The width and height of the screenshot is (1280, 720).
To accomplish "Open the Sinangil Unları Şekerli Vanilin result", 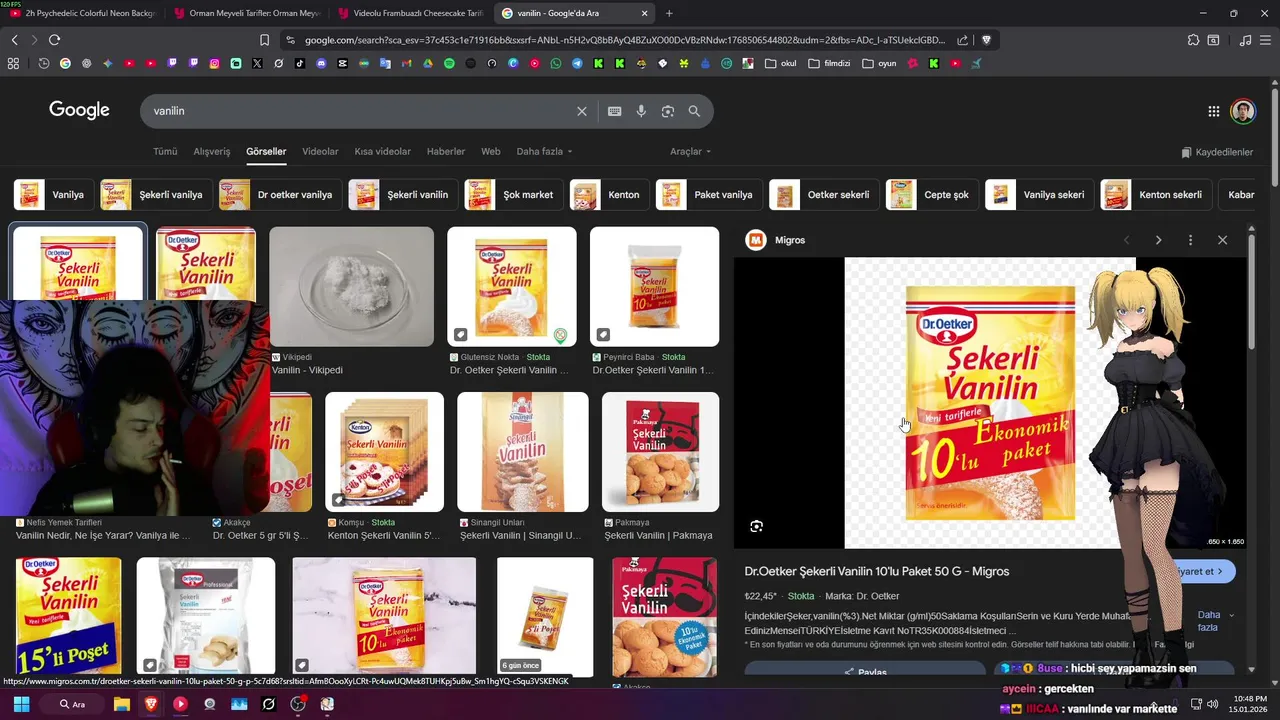I will point(523,452).
